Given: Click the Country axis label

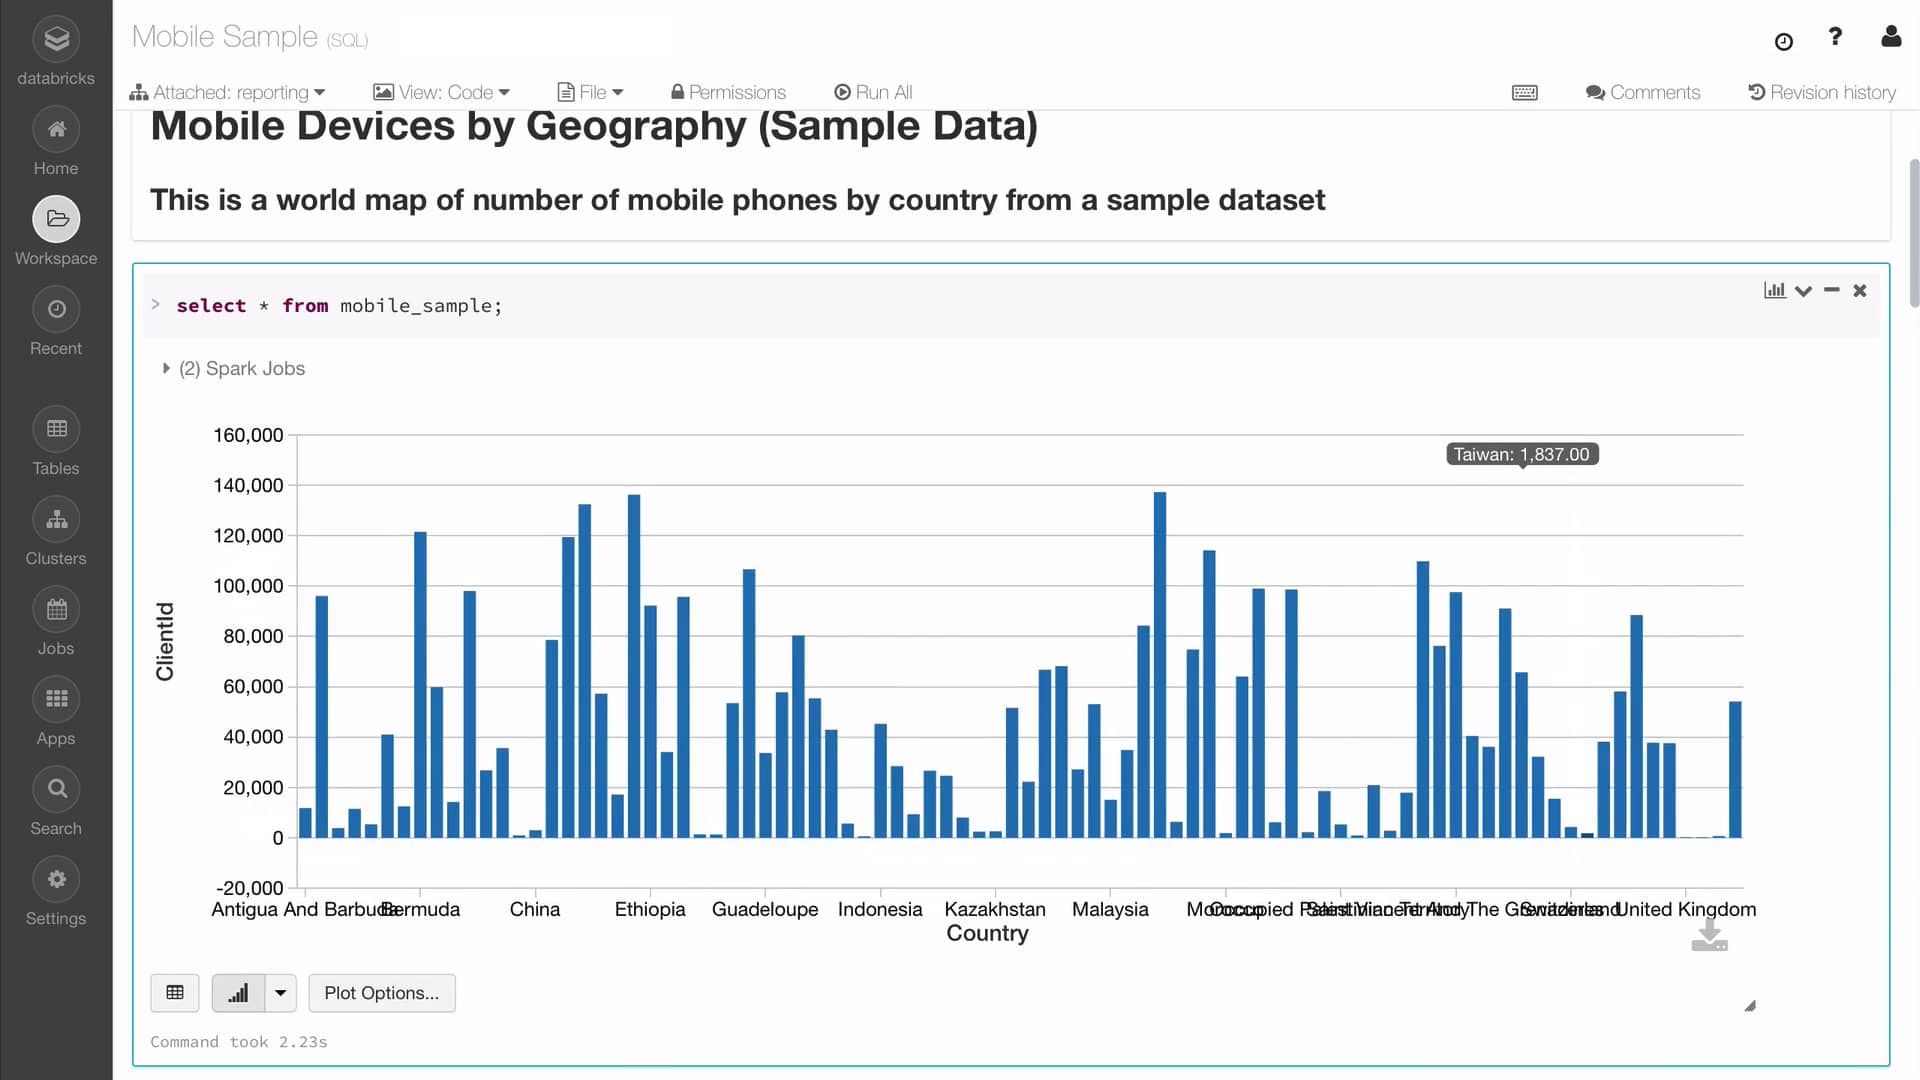Looking at the screenshot, I should click(987, 933).
